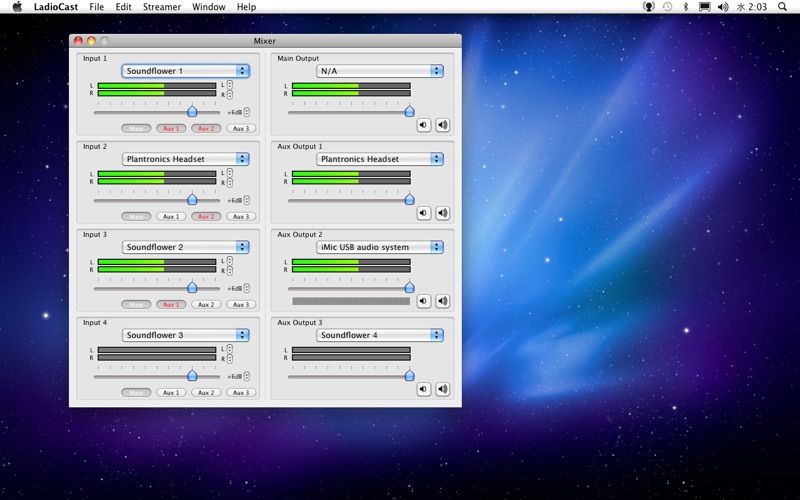The image size is (800, 500).
Task: Open Aux Output 2 iMic USB dropdown
Action: pyautogui.click(x=380, y=247)
